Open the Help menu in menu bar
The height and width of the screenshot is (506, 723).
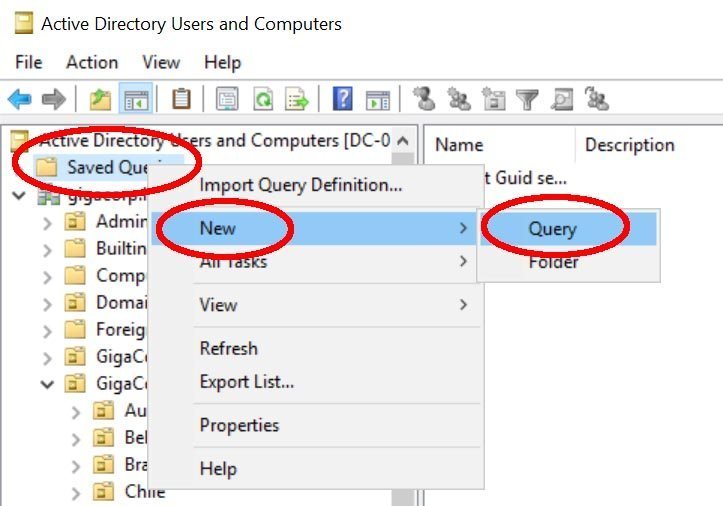(x=223, y=62)
